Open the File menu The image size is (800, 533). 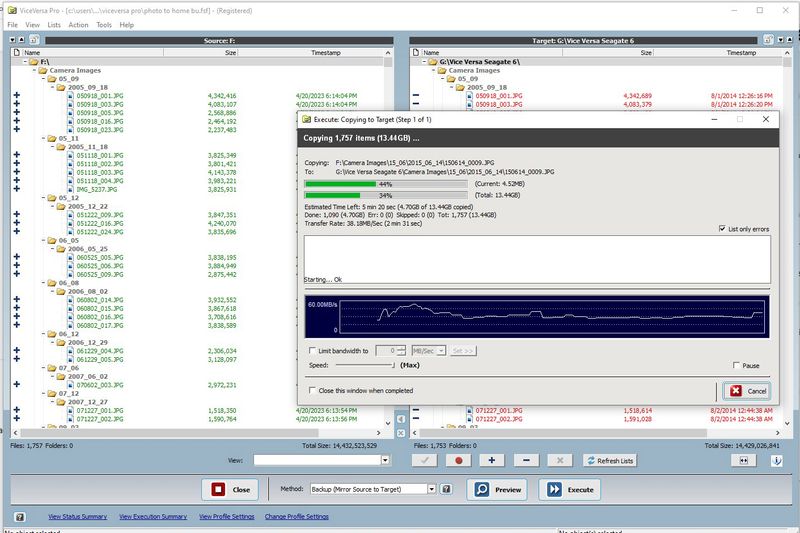pos(13,24)
